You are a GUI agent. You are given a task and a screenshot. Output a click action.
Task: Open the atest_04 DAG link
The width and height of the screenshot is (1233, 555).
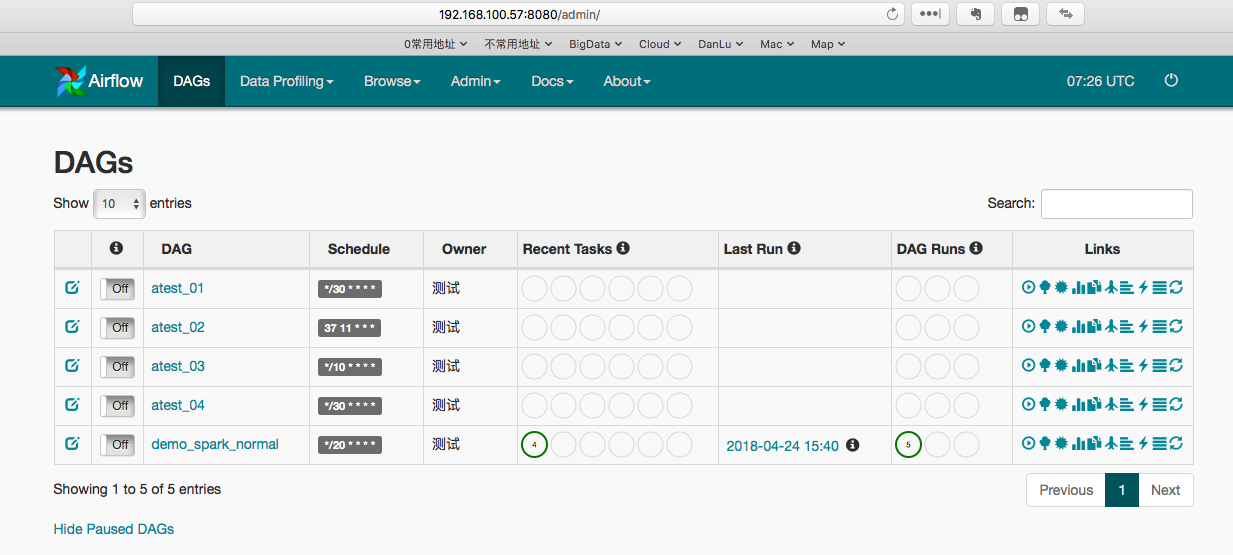point(178,405)
